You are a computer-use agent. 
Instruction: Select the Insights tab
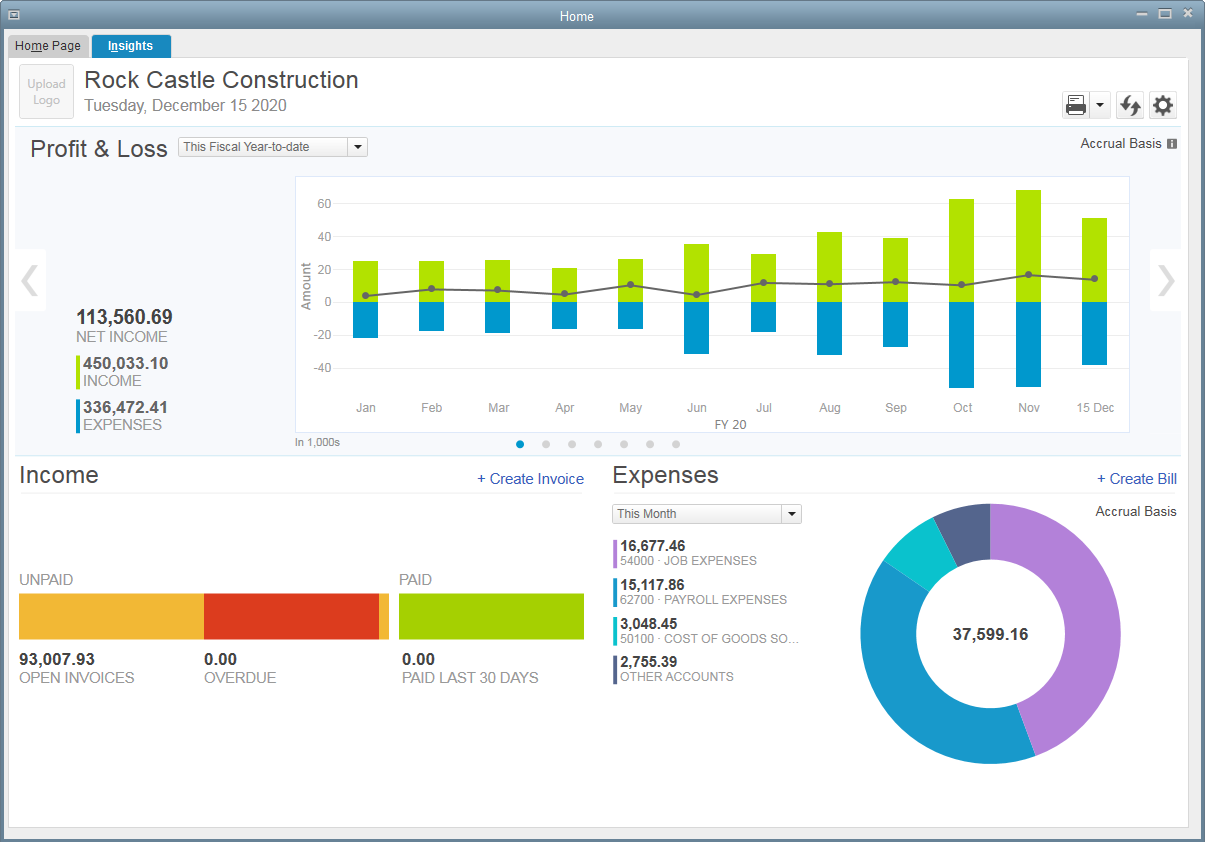(131, 46)
